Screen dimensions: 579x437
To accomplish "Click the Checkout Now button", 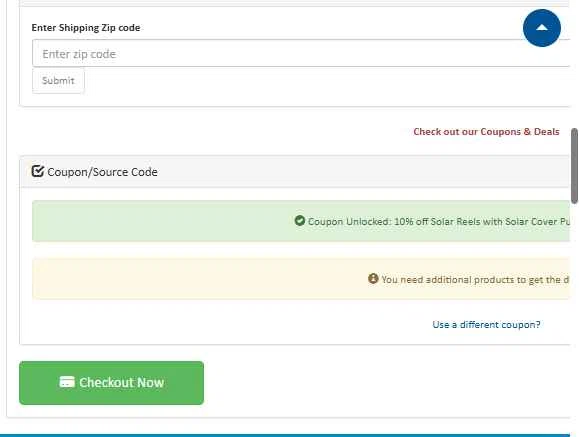I will tap(112, 383).
